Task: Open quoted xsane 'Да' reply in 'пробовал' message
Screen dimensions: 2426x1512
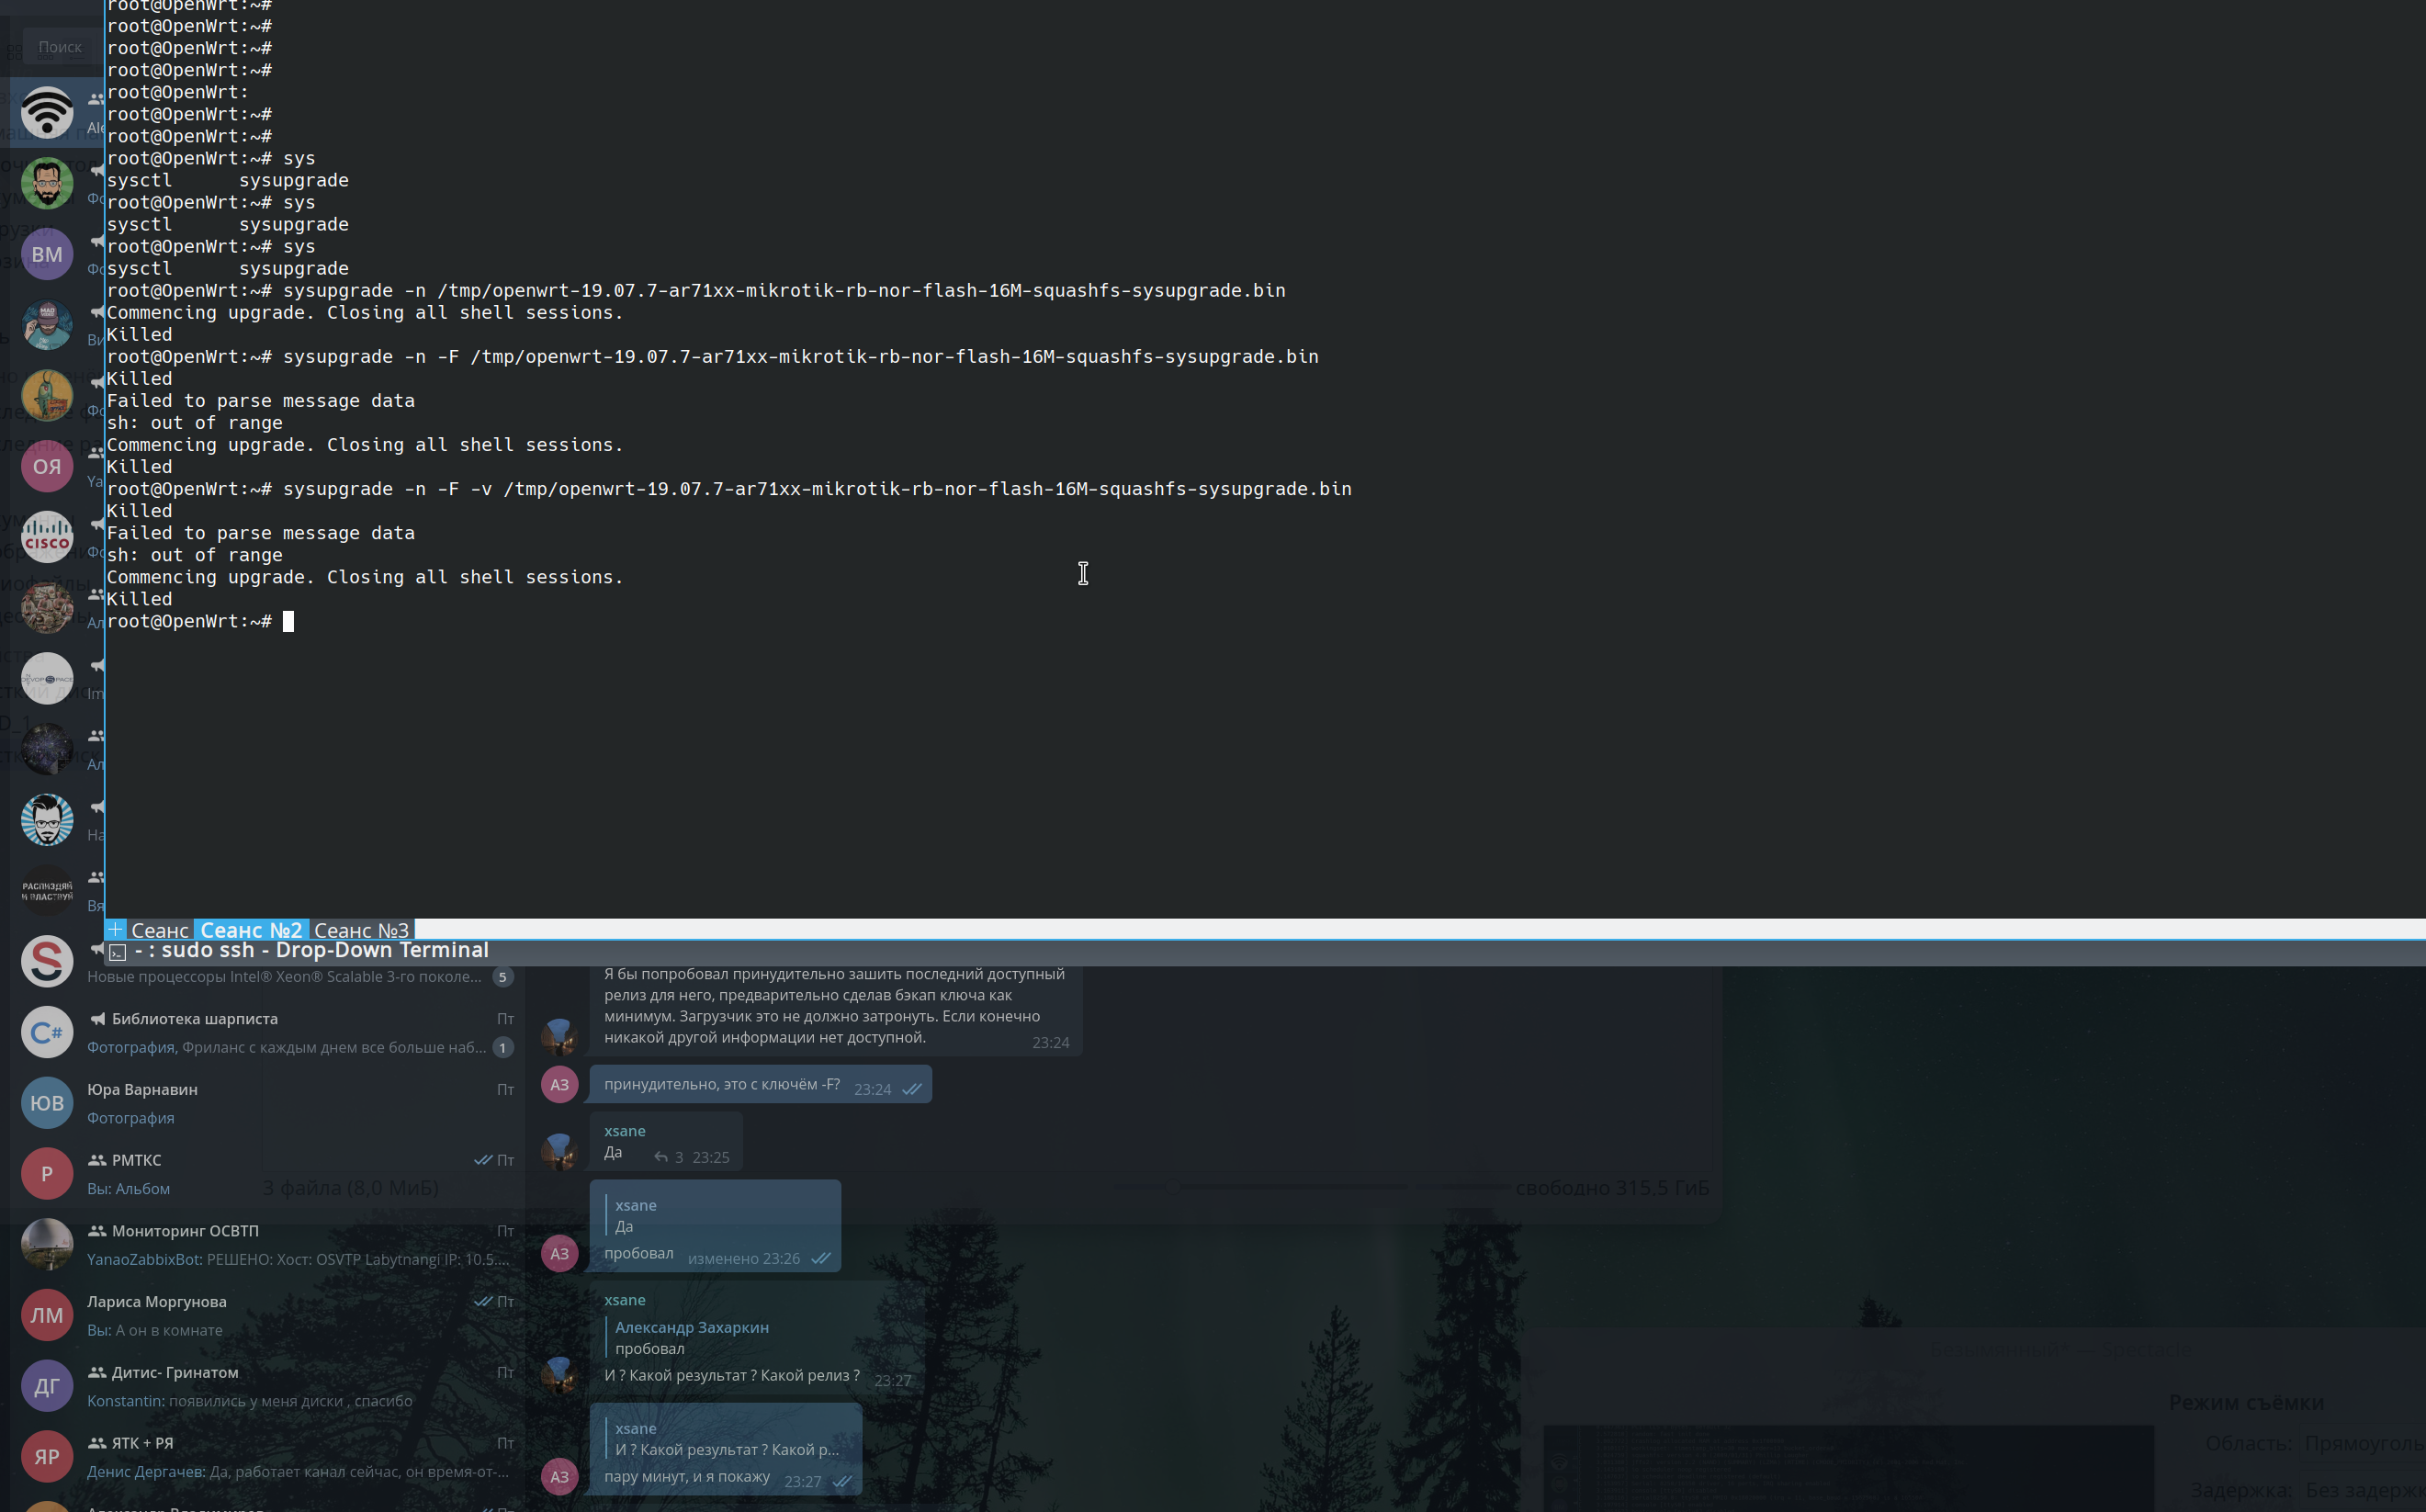Action: (x=715, y=1215)
